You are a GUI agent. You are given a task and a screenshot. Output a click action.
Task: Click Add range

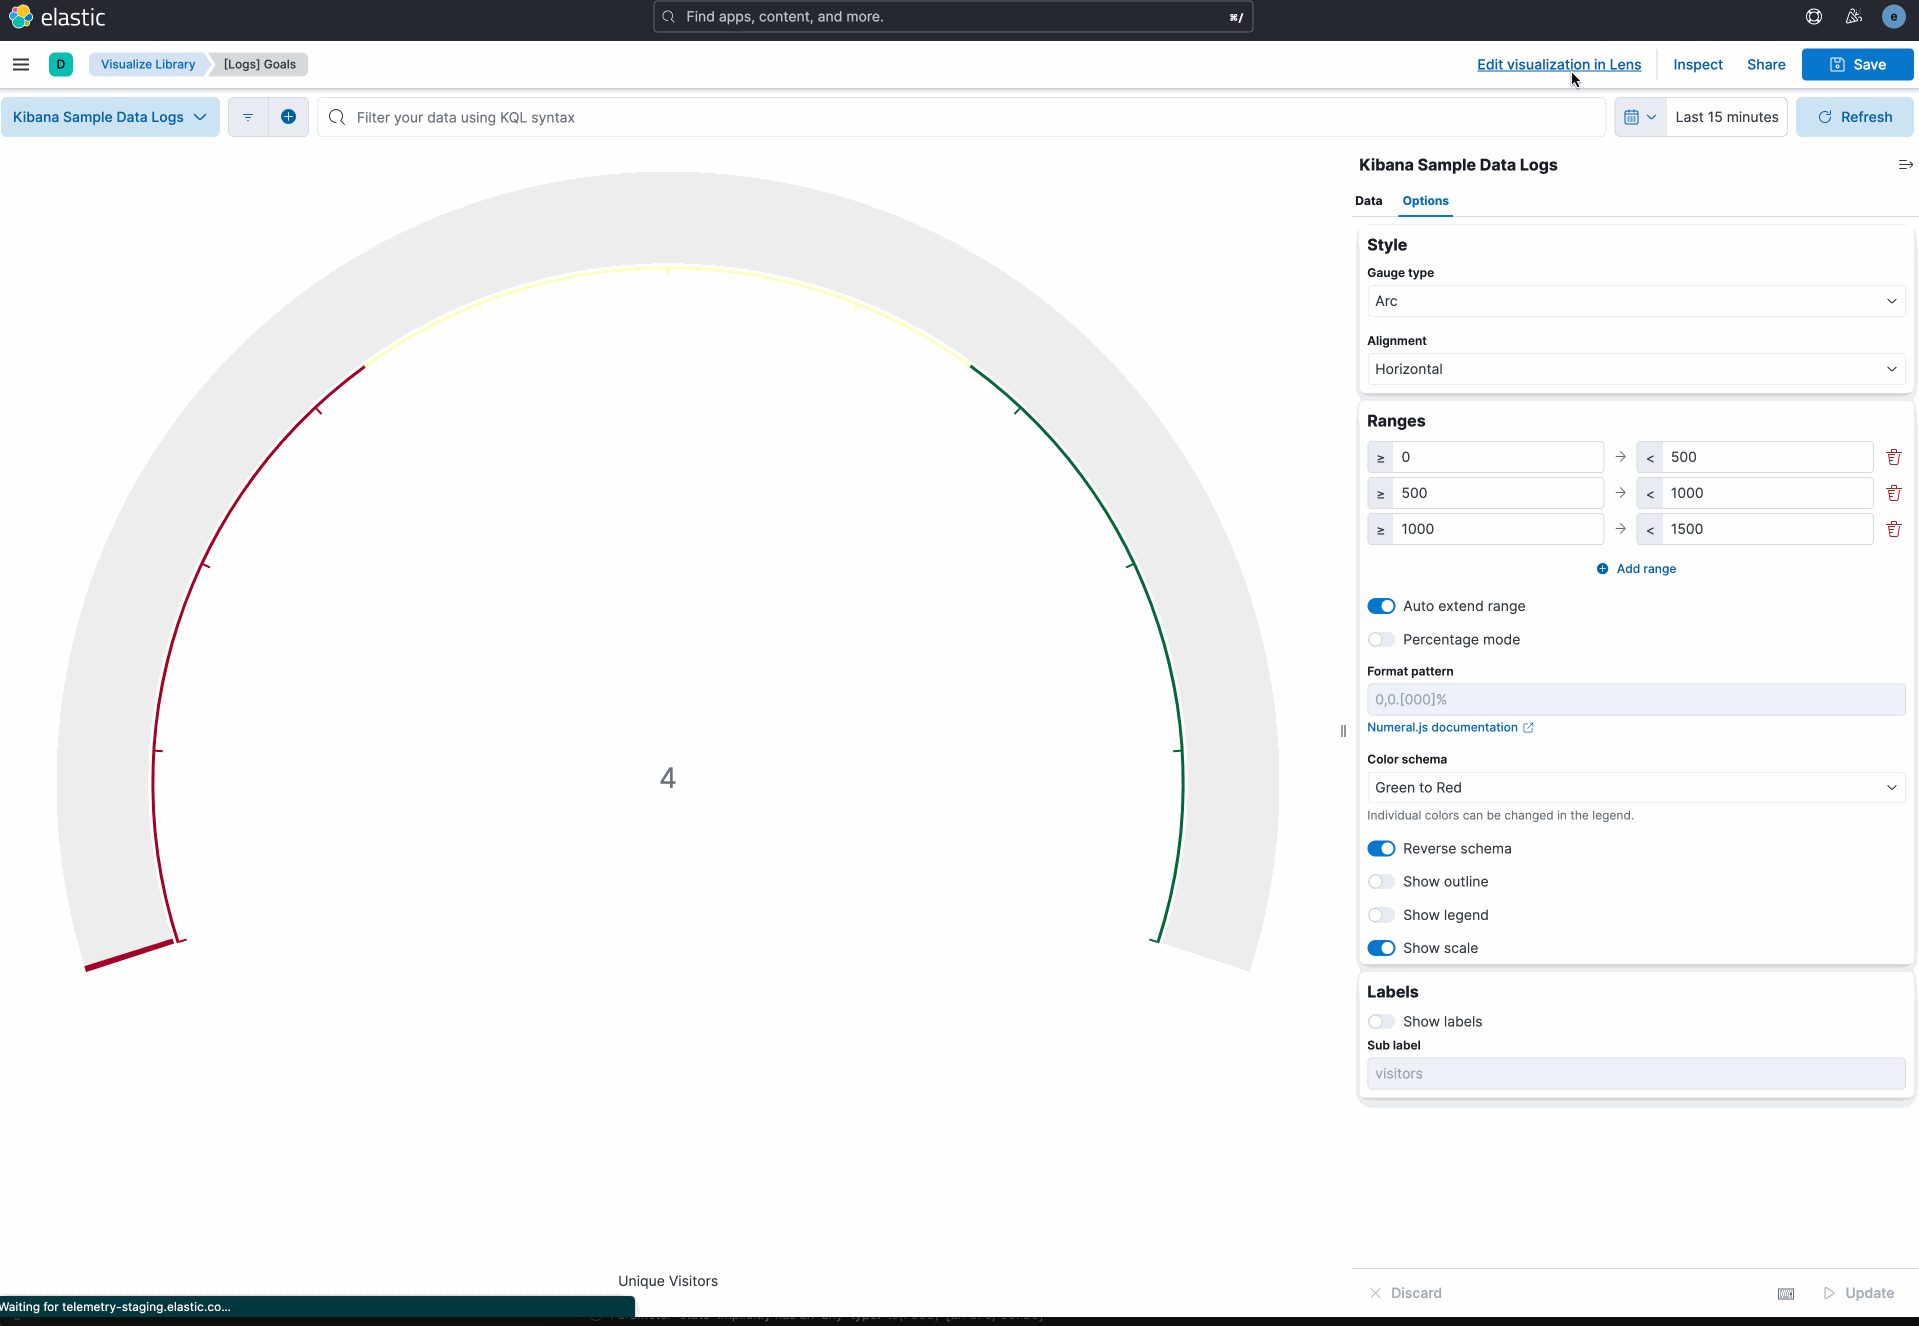[1635, 568]
